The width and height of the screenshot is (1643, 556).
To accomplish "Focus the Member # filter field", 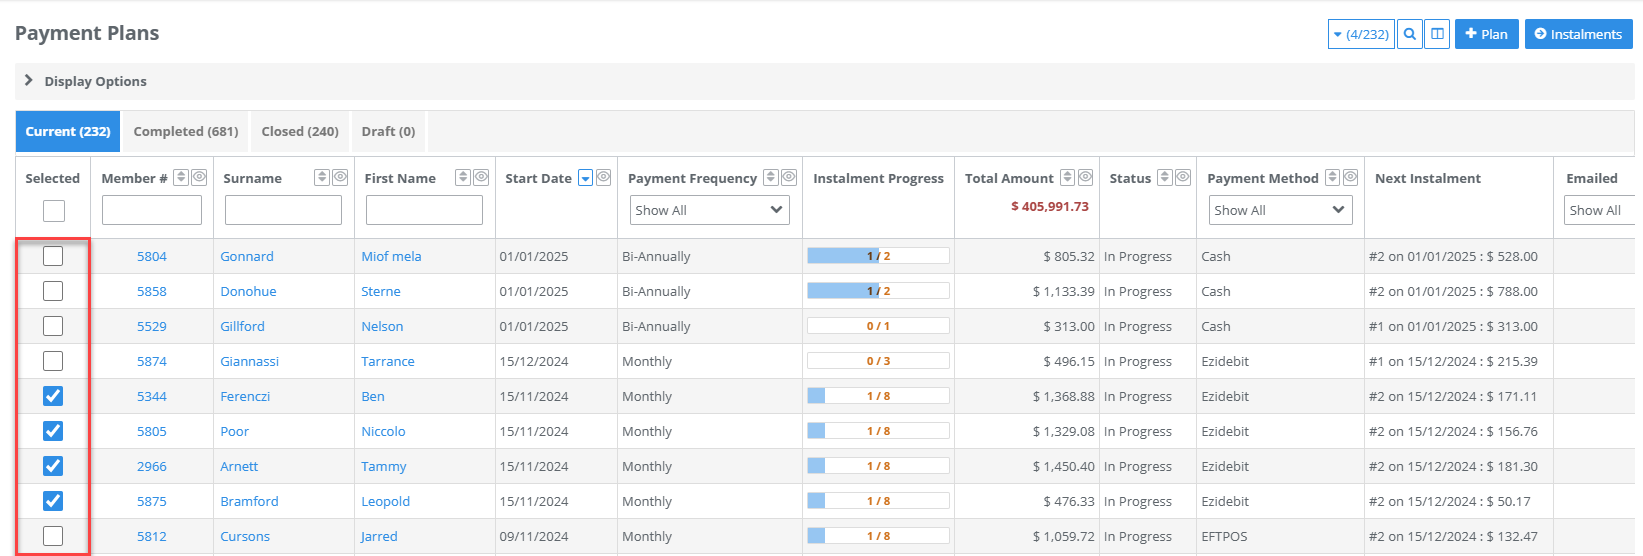I will coord(152,210).
